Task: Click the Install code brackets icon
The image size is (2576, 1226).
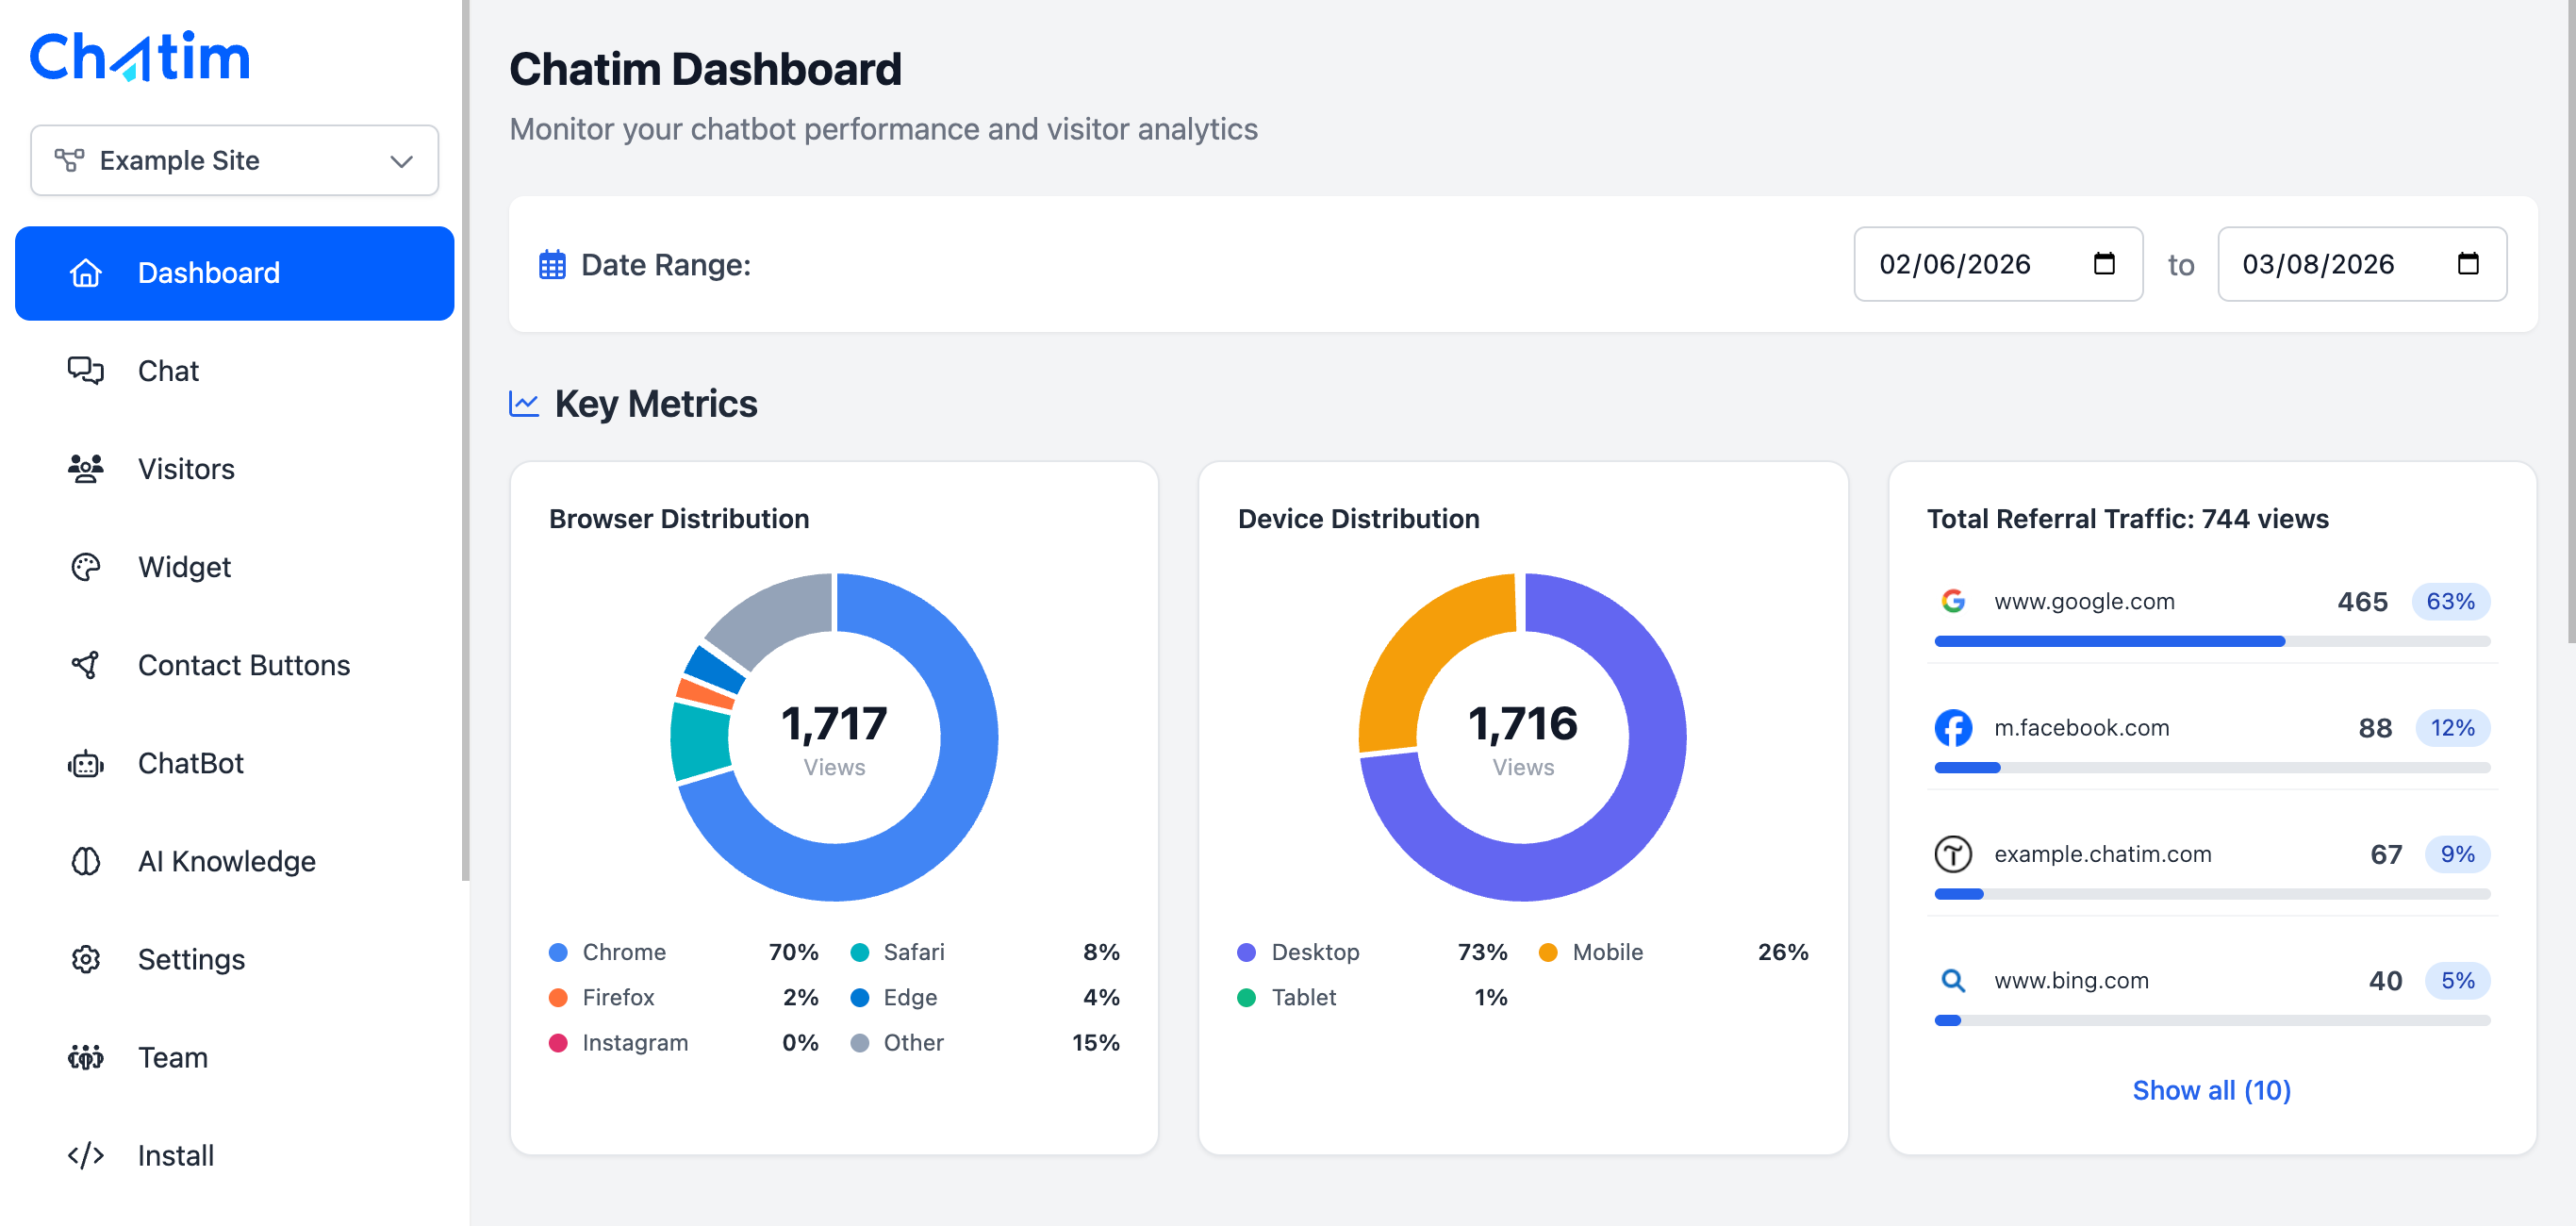Action: click(x=85, y=1155)
